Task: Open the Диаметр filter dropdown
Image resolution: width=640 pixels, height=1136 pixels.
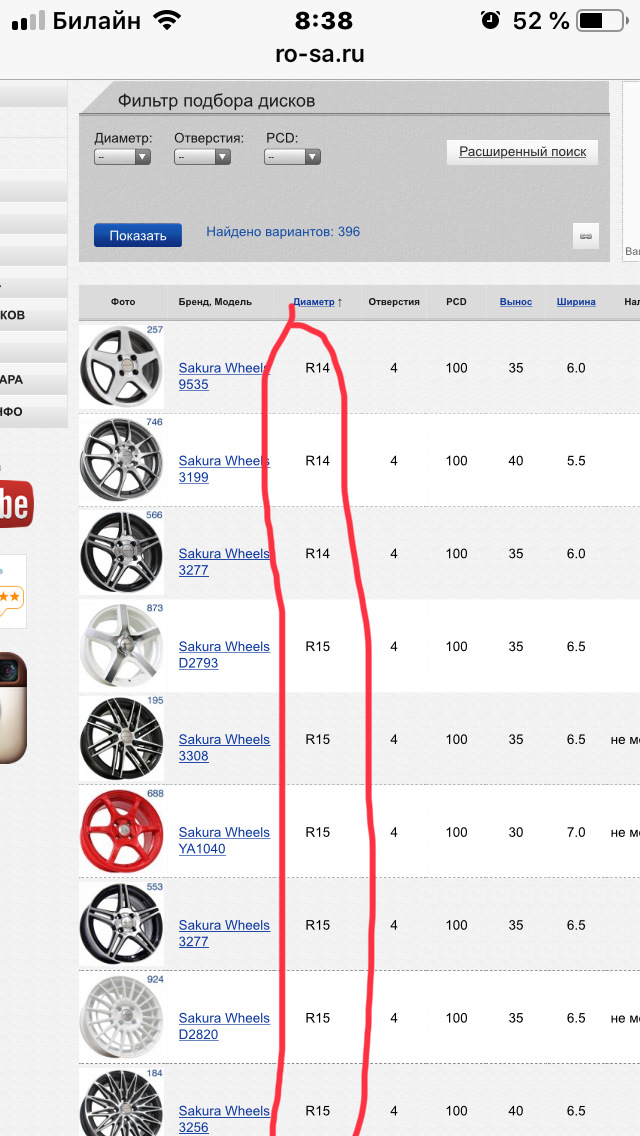Action: point(122,156)
